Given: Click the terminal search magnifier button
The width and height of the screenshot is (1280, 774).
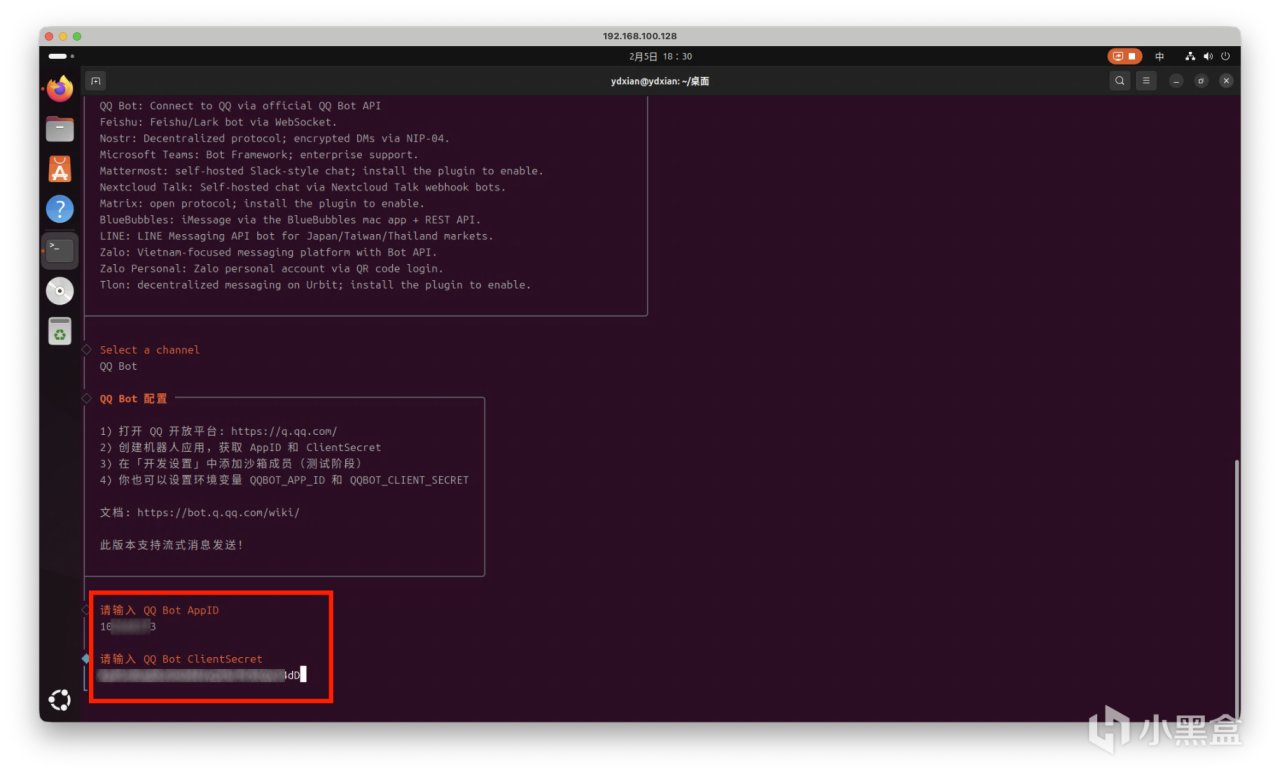Looking at the screenshot, I should (1120, 81).
